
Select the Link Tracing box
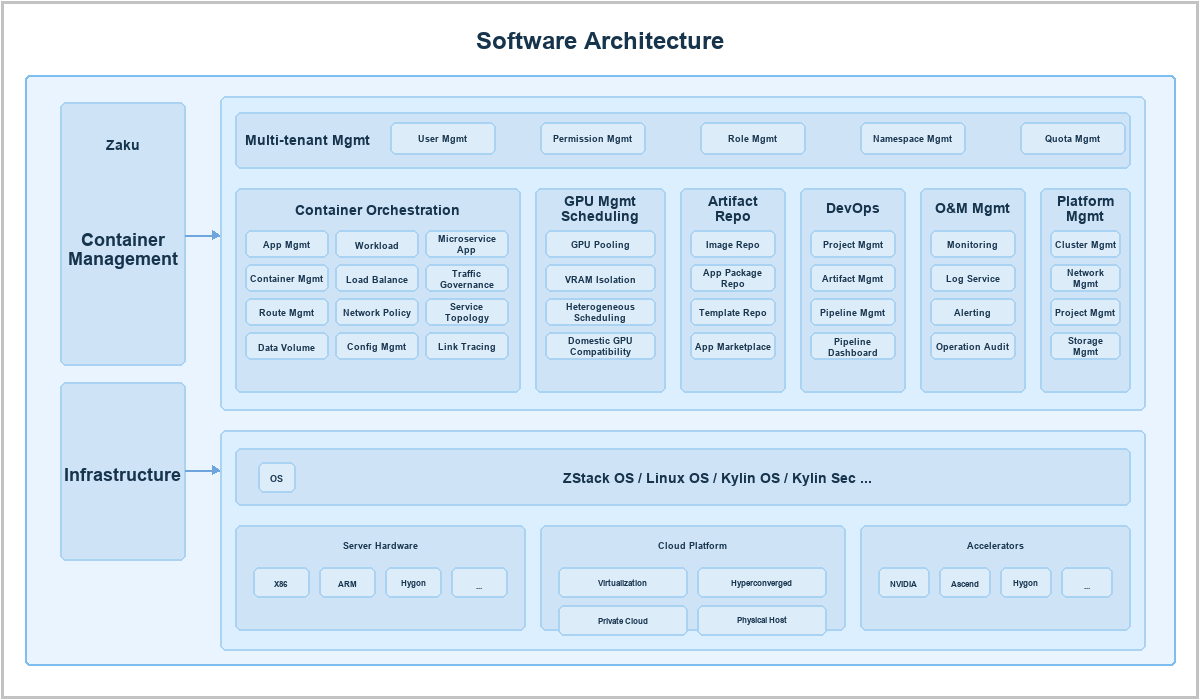[x=467, y=347]
